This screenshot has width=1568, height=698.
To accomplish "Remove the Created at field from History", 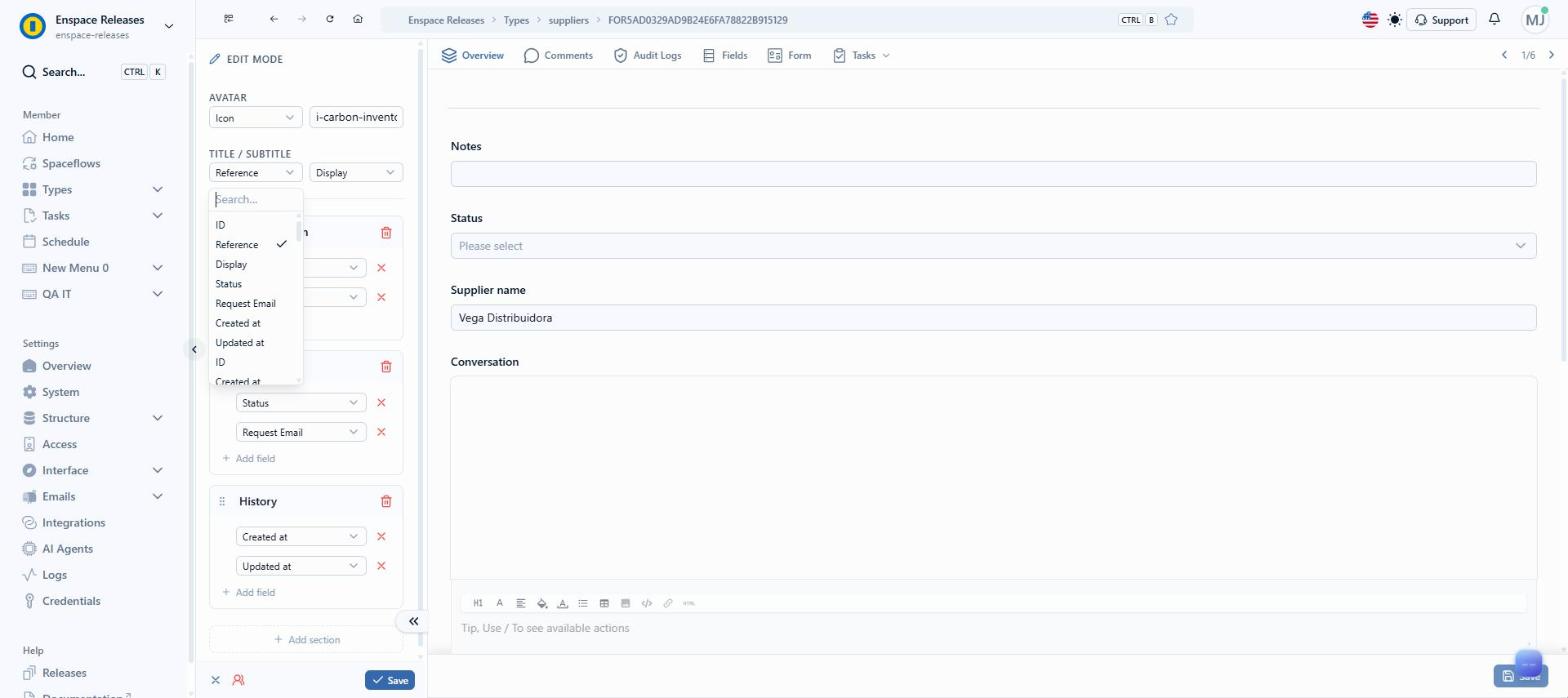I will 381,537.
